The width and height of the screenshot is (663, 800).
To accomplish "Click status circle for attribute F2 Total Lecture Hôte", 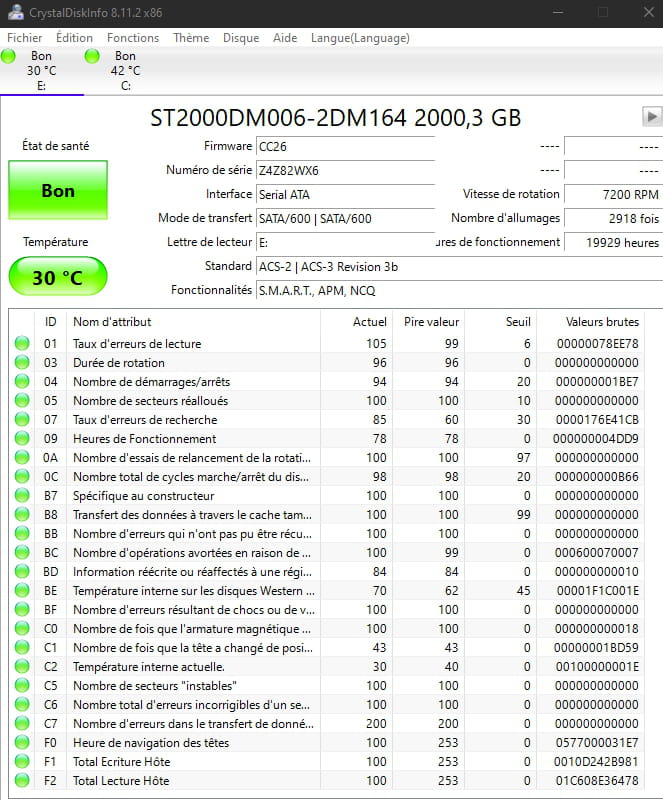I will point(22,781).
